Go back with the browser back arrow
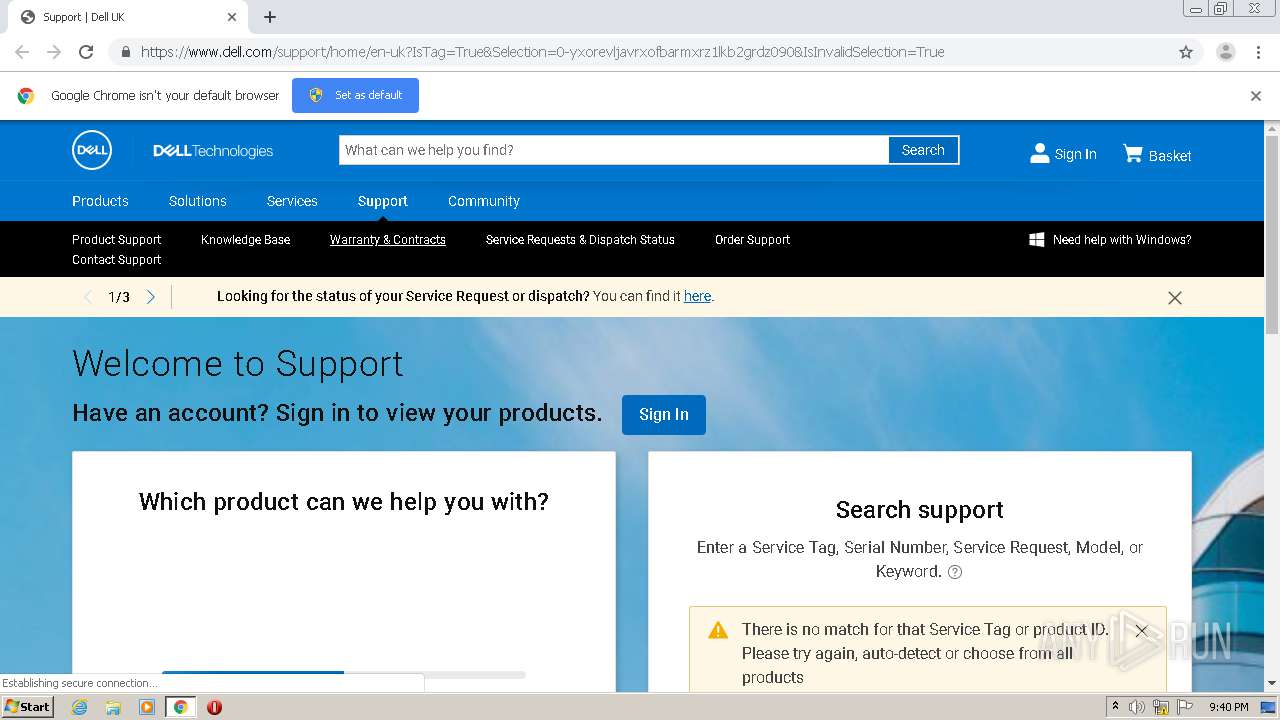The image size is (1280, 720). [22, 52]
